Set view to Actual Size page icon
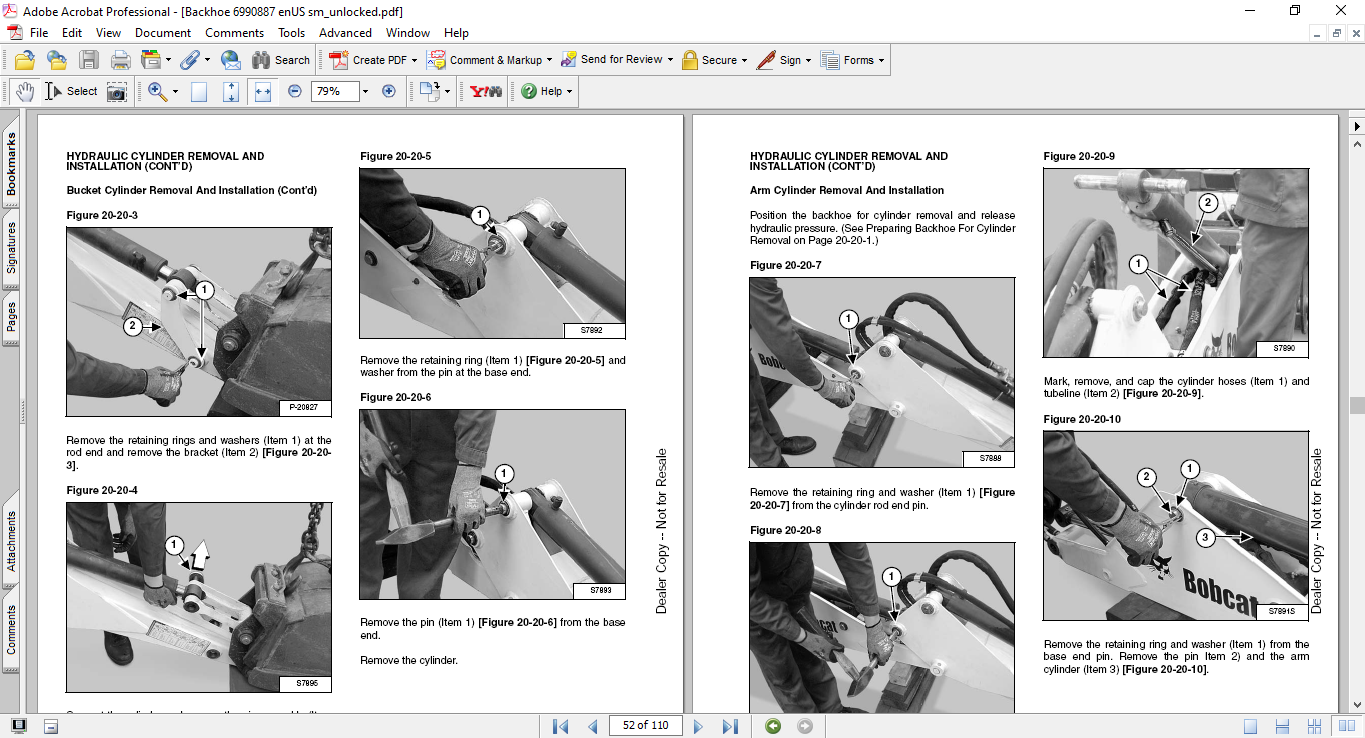Image resolution: width=1365 pixels, height=738 pixels. click(199, 91)
